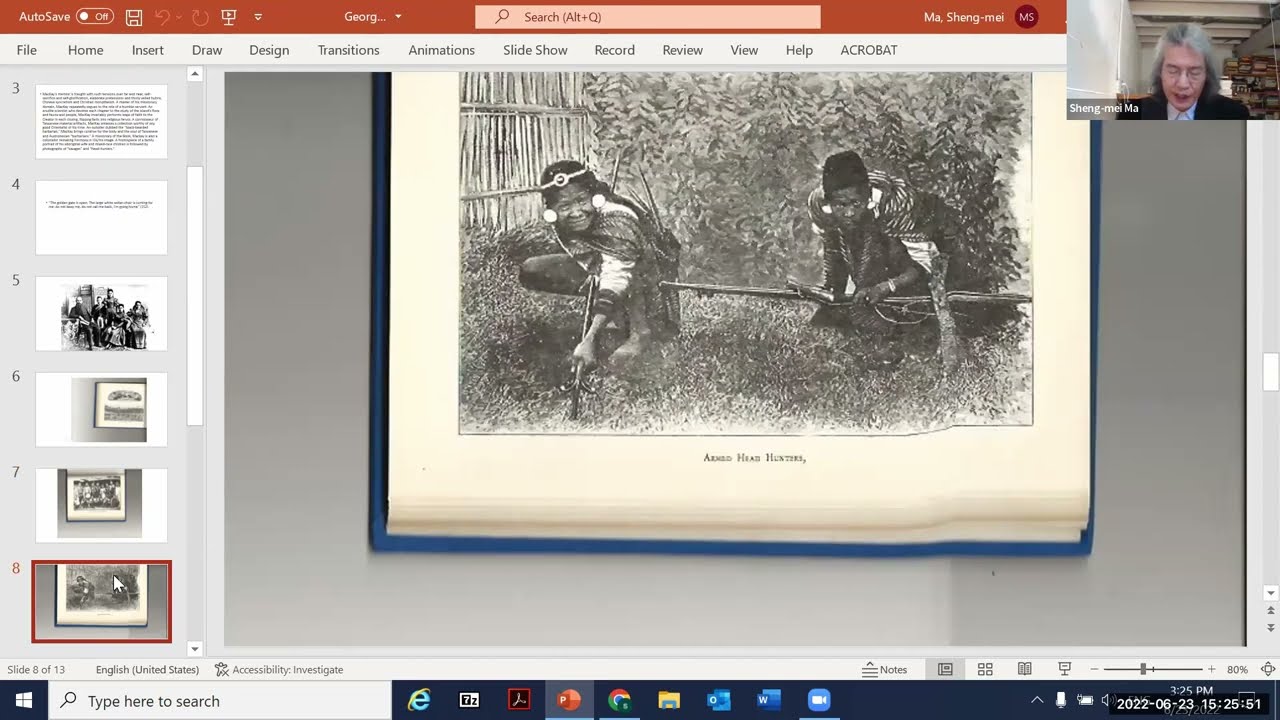Open Outlook from the taskbar
This screenshot has width=1280, height=720.
[719, 700]
